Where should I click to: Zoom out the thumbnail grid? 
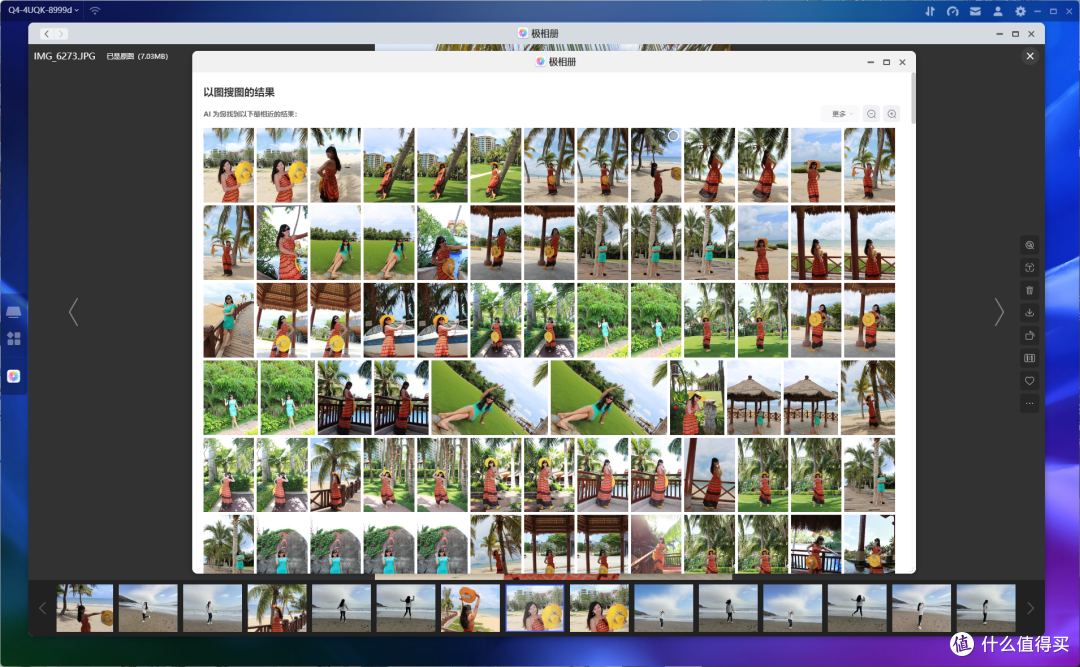871,114
